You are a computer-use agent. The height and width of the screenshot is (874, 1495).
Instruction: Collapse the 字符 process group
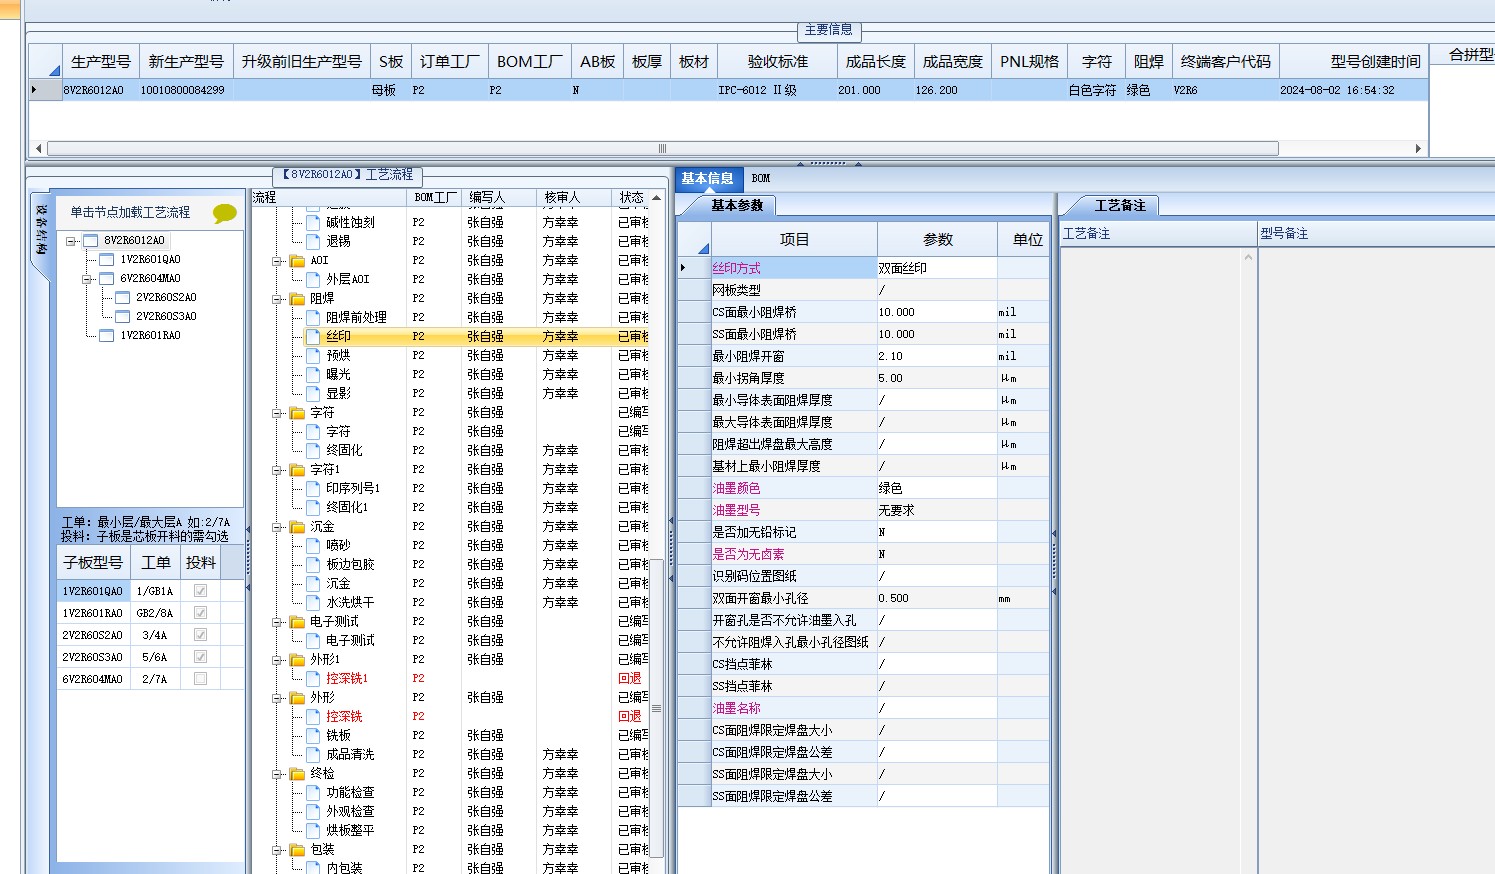coord(277,413)
